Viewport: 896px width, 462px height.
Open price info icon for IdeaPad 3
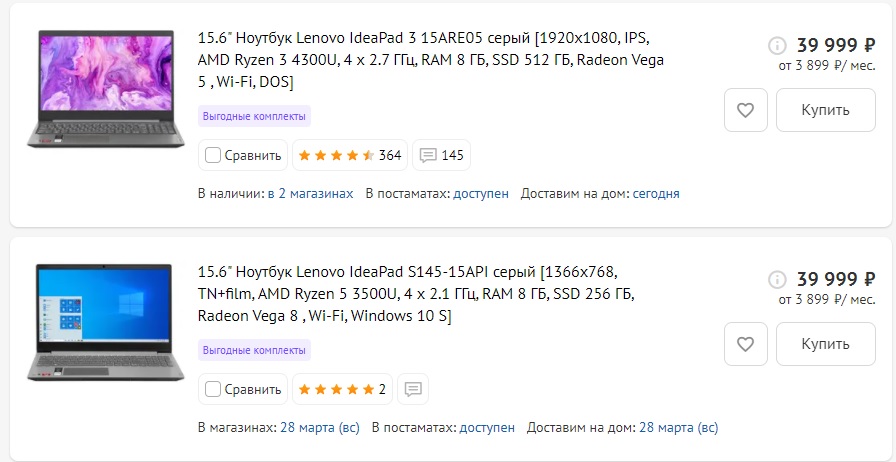(777, 45)
